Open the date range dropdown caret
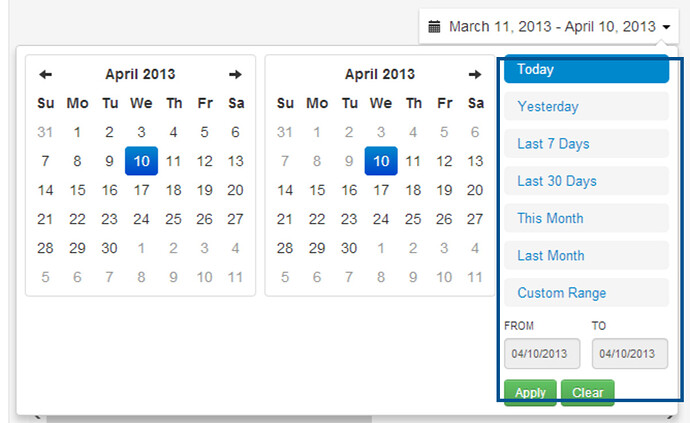This screenshot has height=423, width=690. tap(667, 27)
